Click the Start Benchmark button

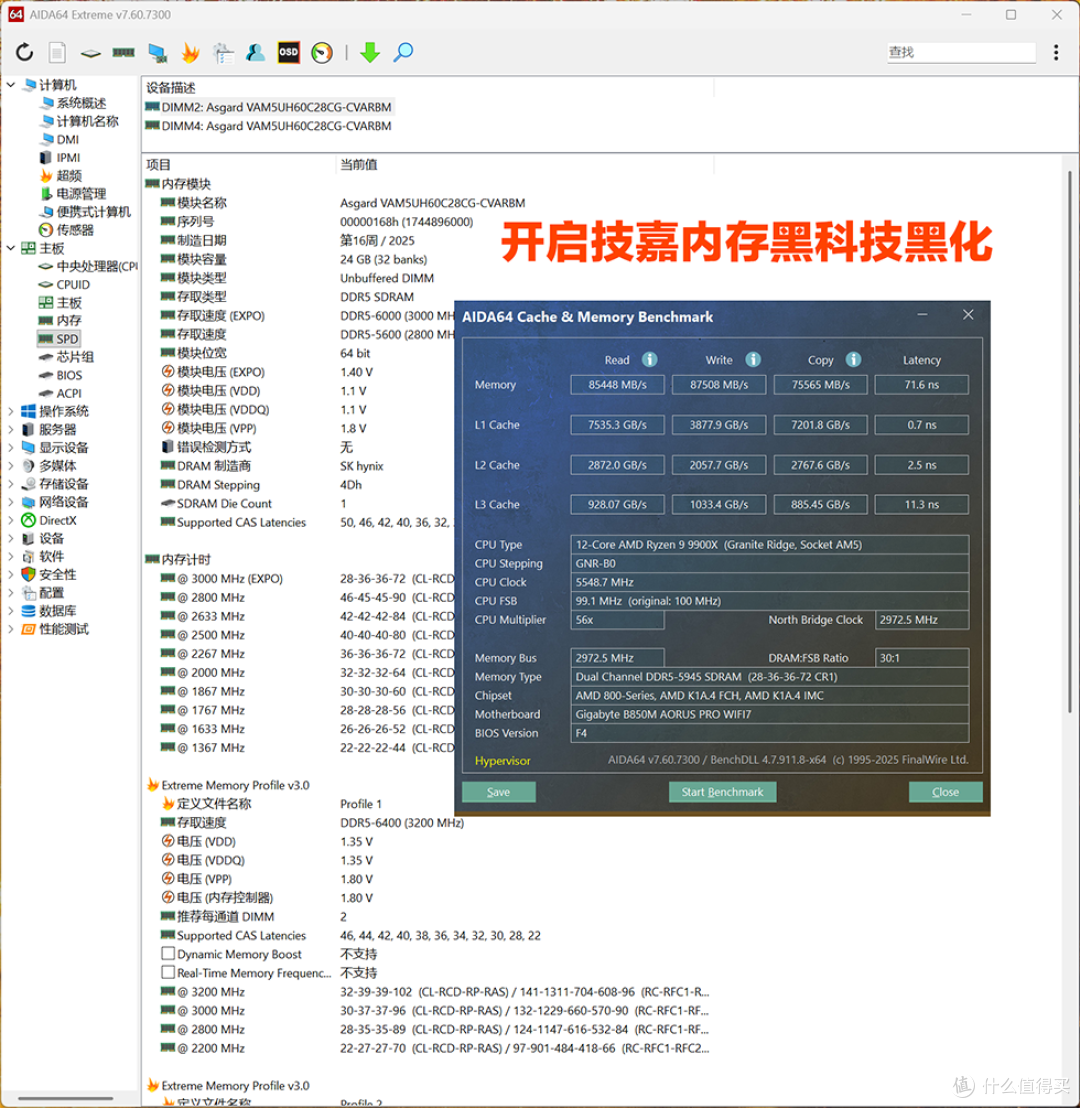click(x=722, y=791)
